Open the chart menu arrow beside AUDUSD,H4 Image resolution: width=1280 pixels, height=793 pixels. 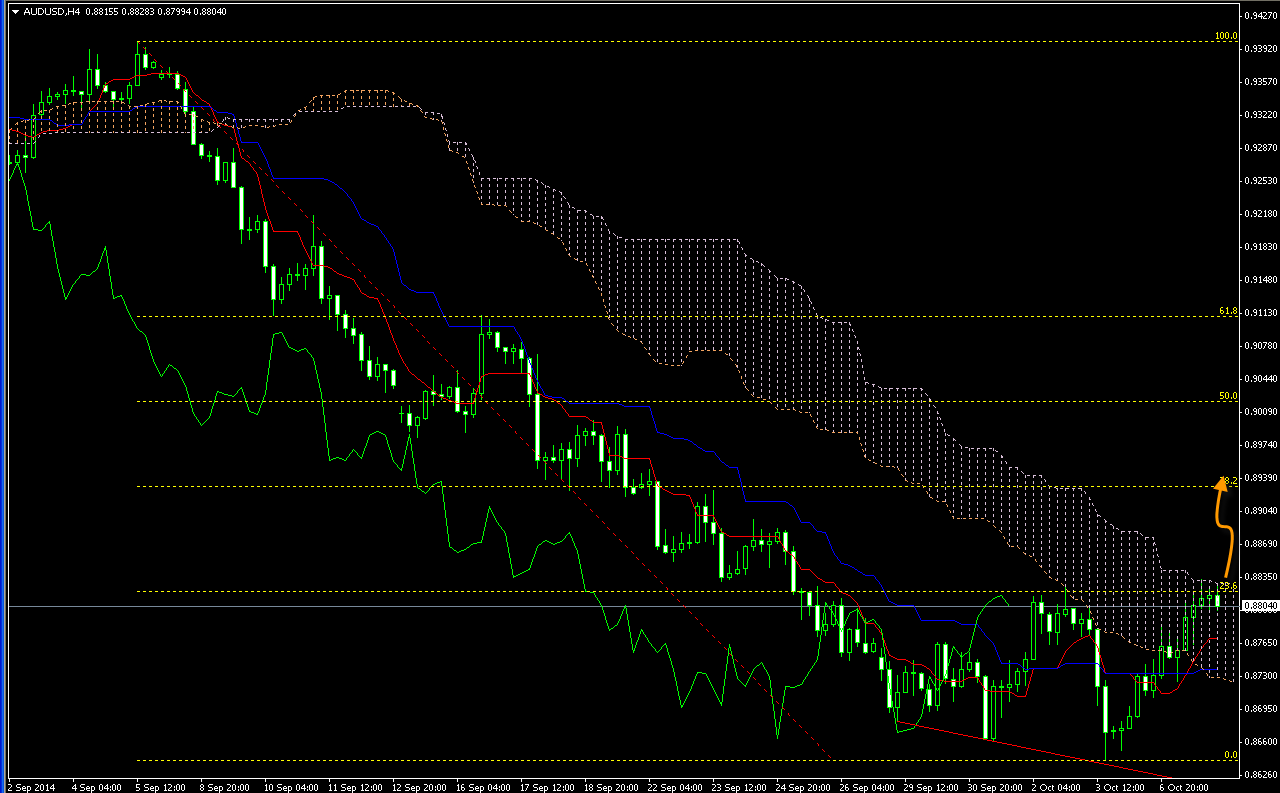click(15, 11)
